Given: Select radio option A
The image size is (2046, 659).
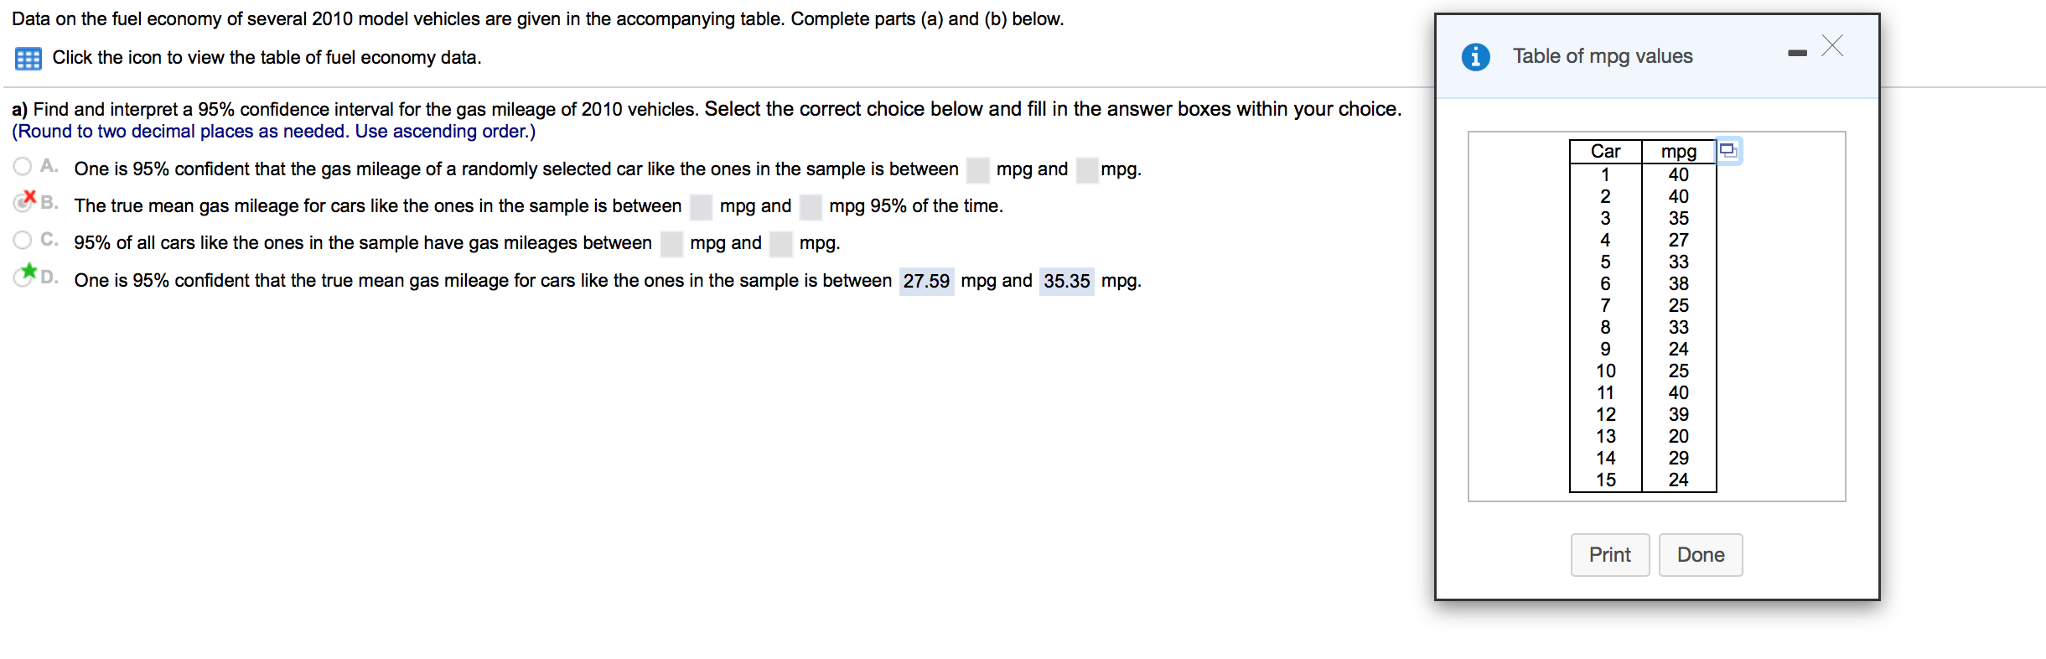Looking at the screenshot, I should click(22, 166).
